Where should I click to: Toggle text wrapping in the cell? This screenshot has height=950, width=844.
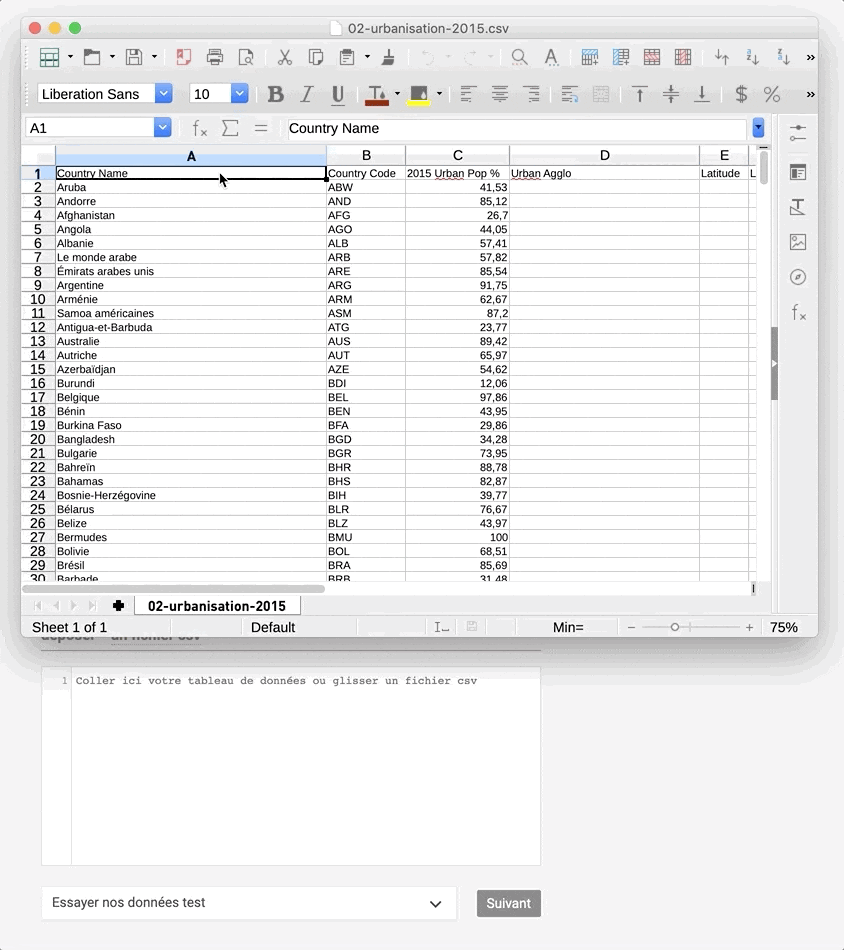tap(570, 95)
